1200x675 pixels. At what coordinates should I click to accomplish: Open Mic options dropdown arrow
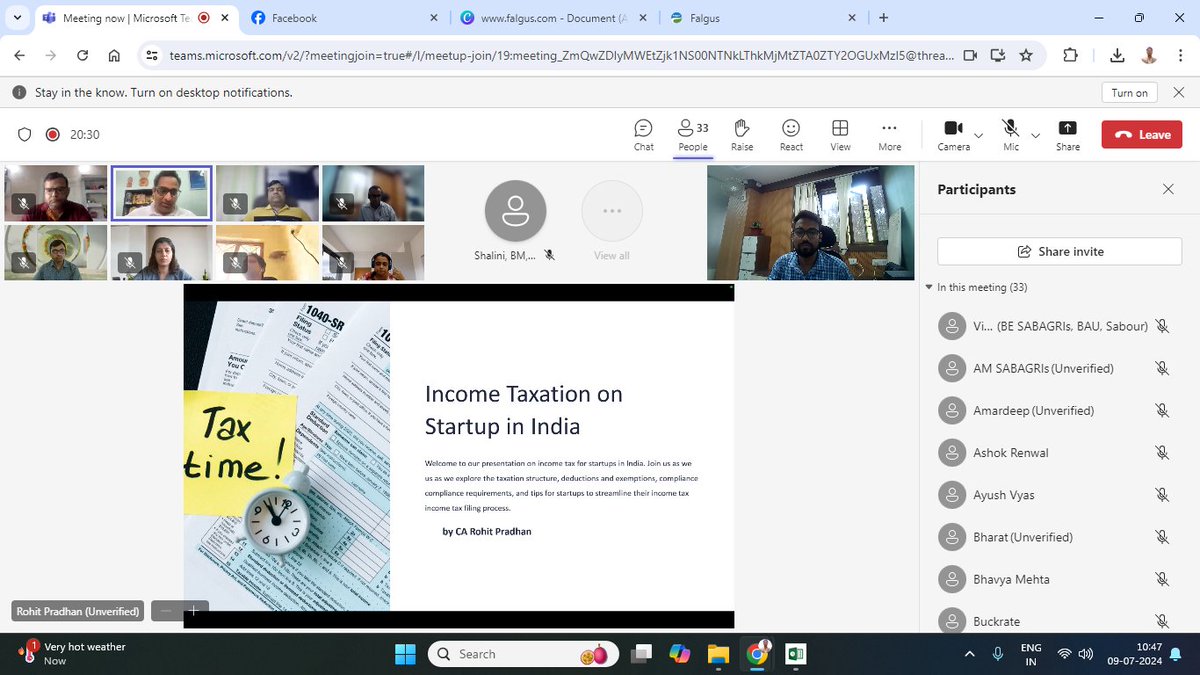[1035, 136]
